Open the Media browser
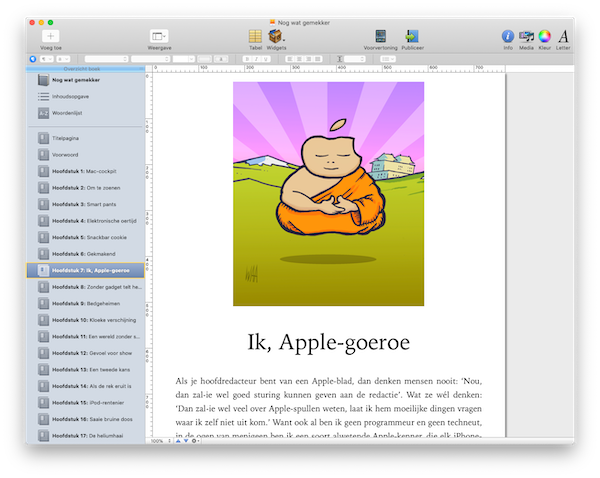The image size is (600, 478). (526, 36)
